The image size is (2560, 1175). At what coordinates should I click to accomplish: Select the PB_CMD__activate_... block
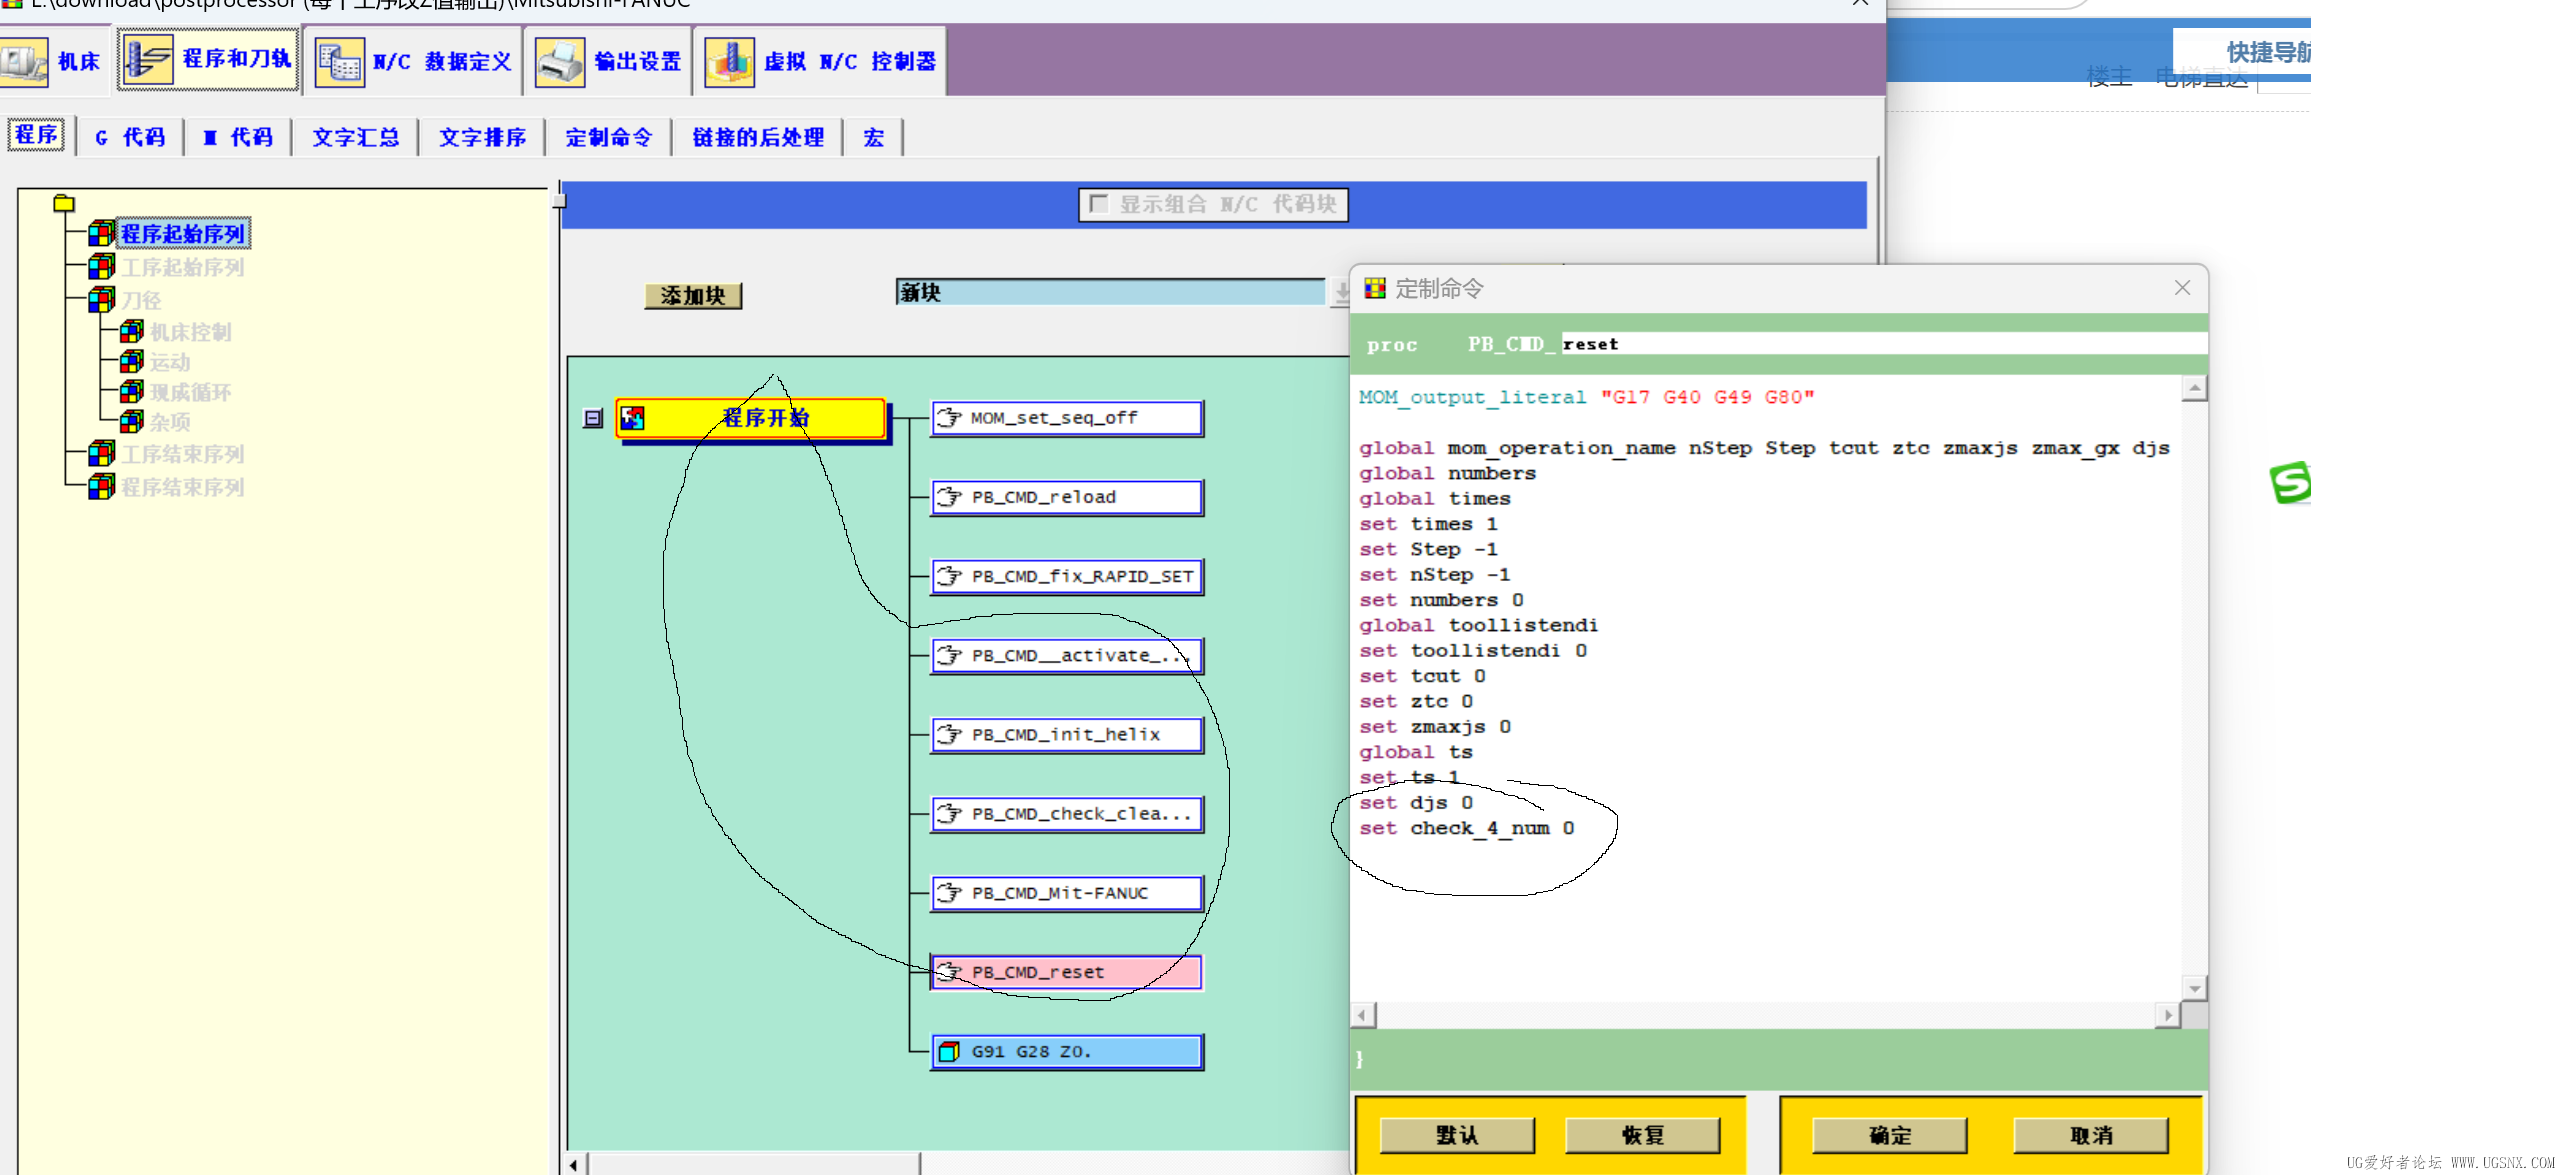(x=1067, y=656)
